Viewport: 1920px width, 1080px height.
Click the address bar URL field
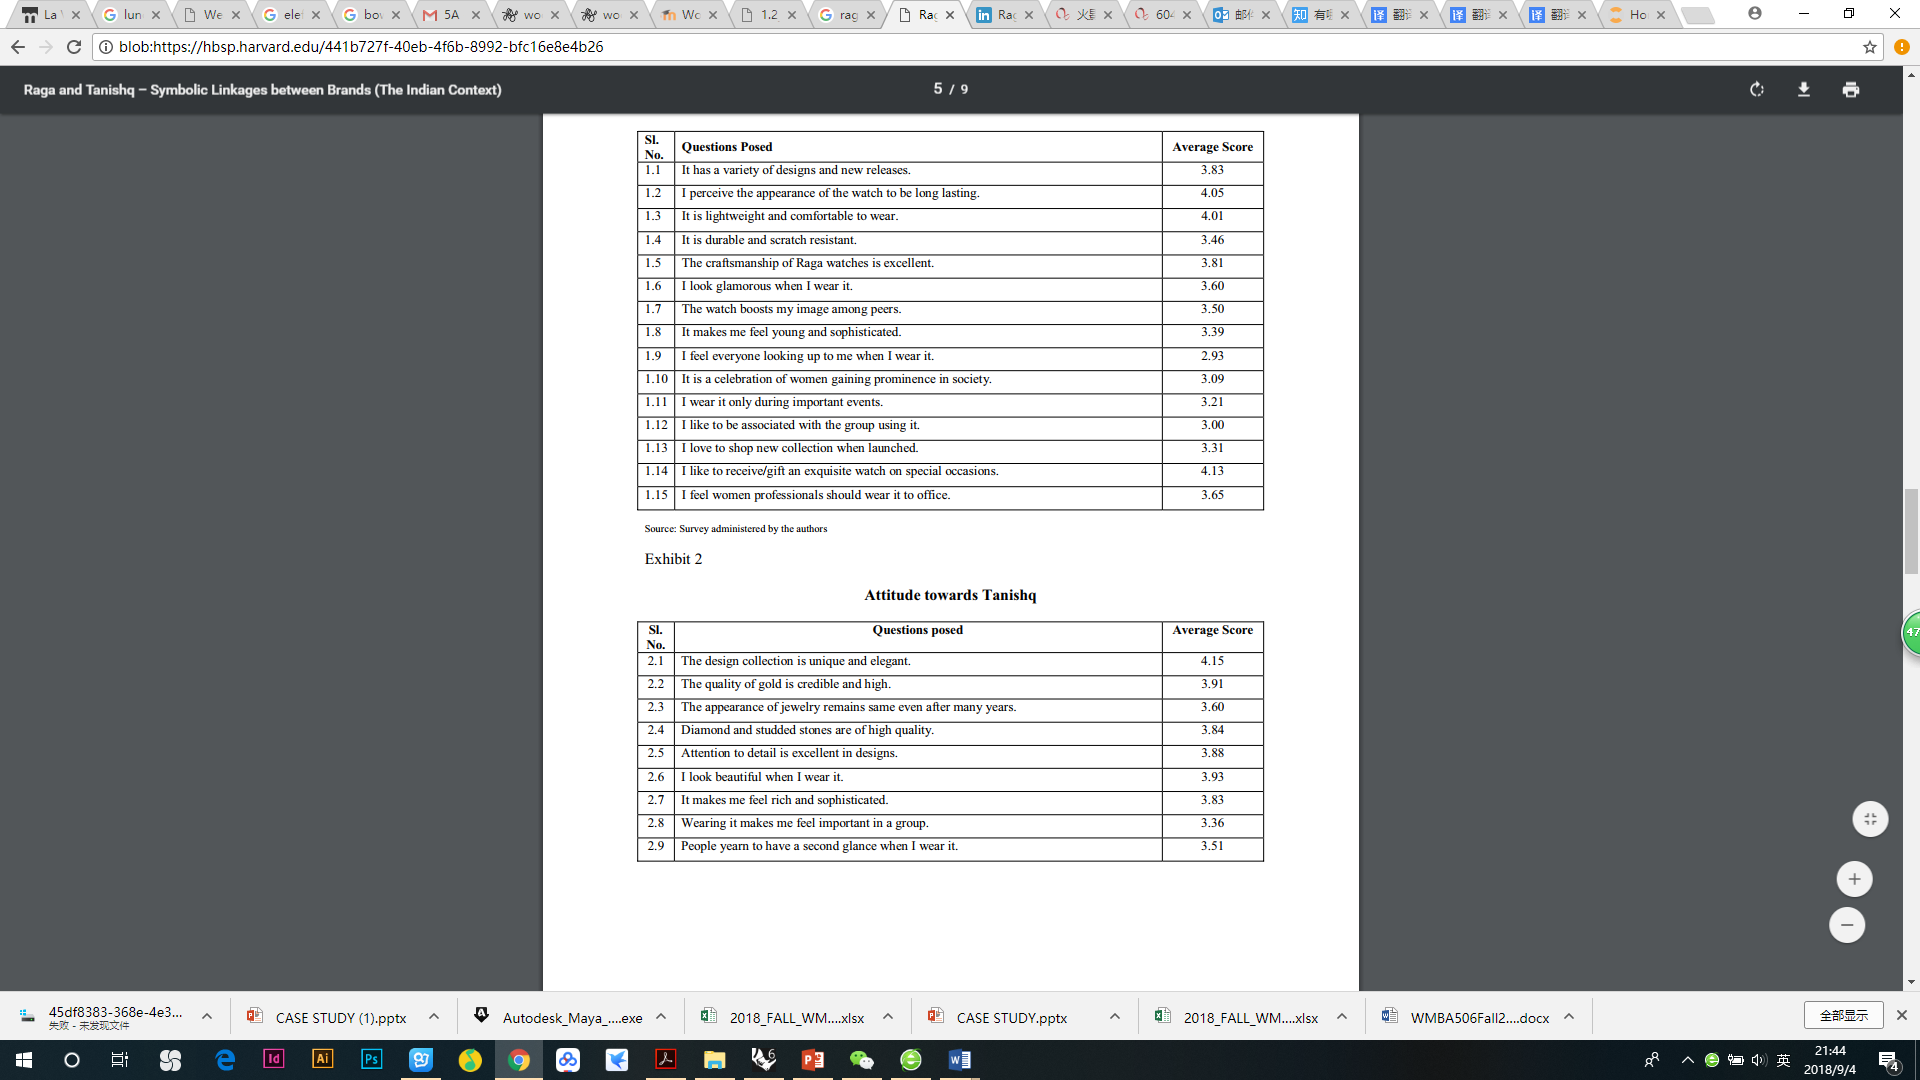point(980,47)
